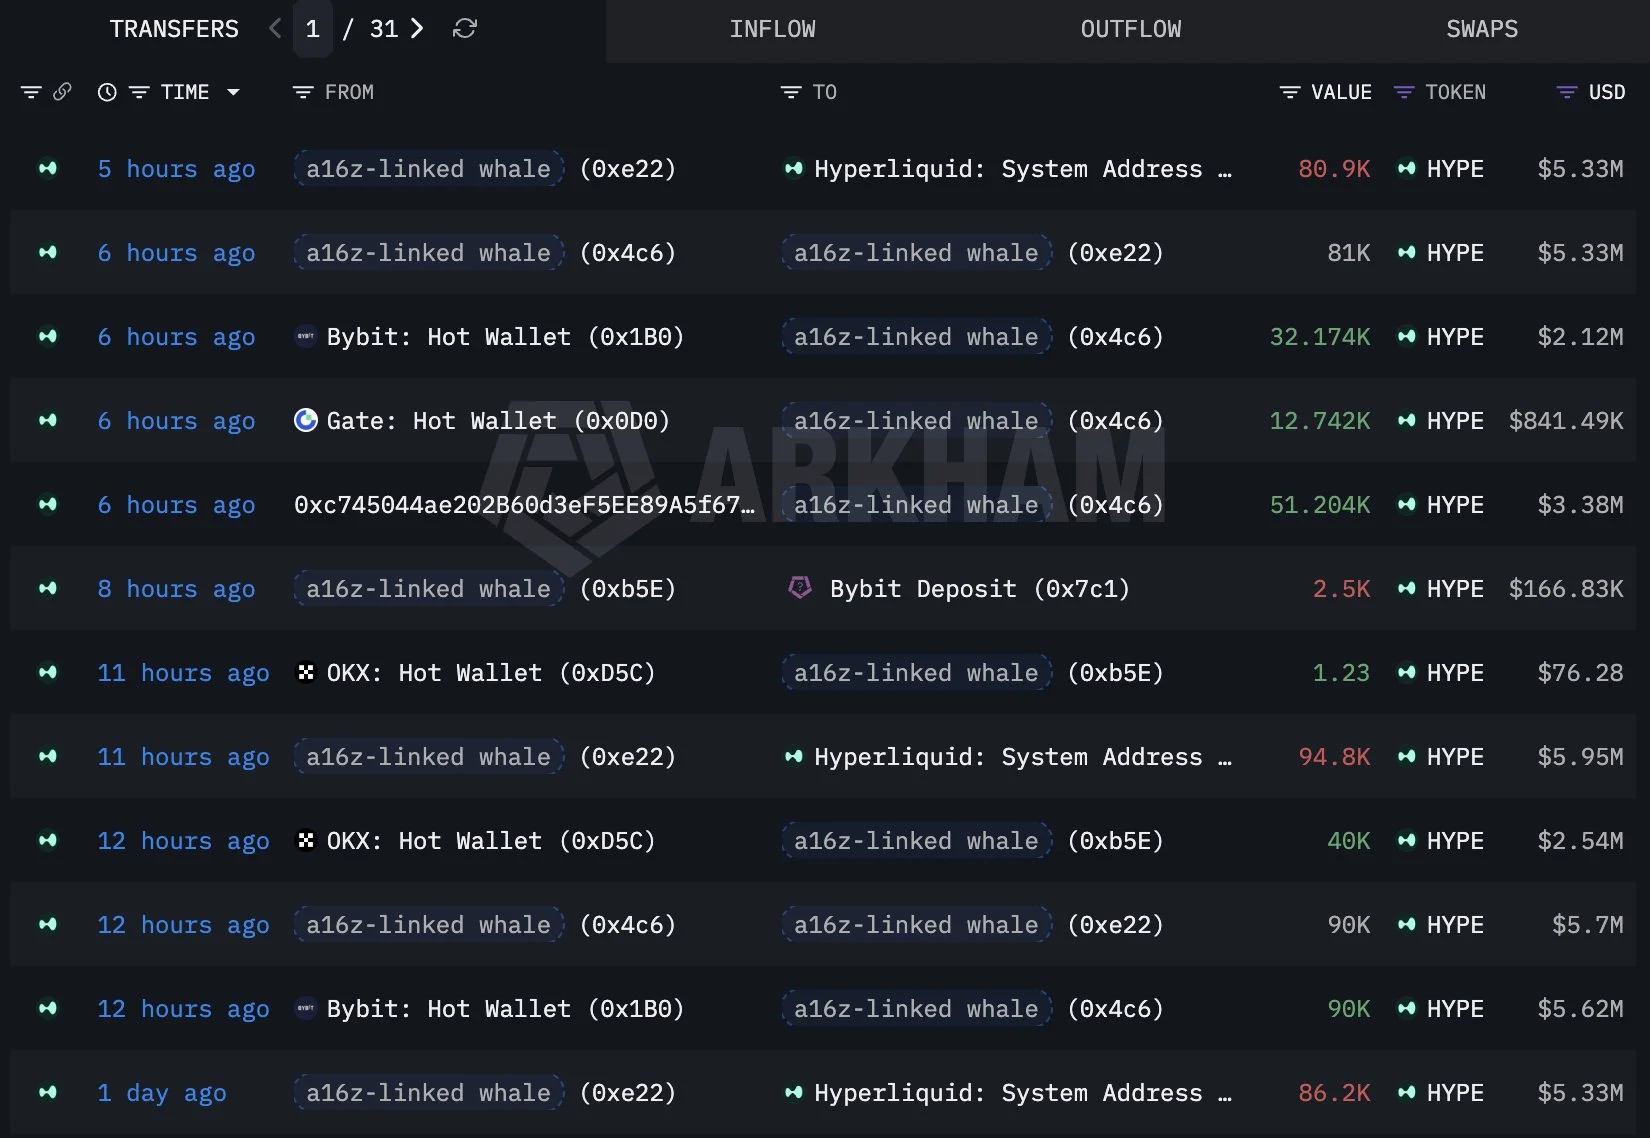Click the chain icon of the 1 day ago row
Image resolution: width=1650 pixels, height=1138 pixels.
click(x=47, y=1092)
